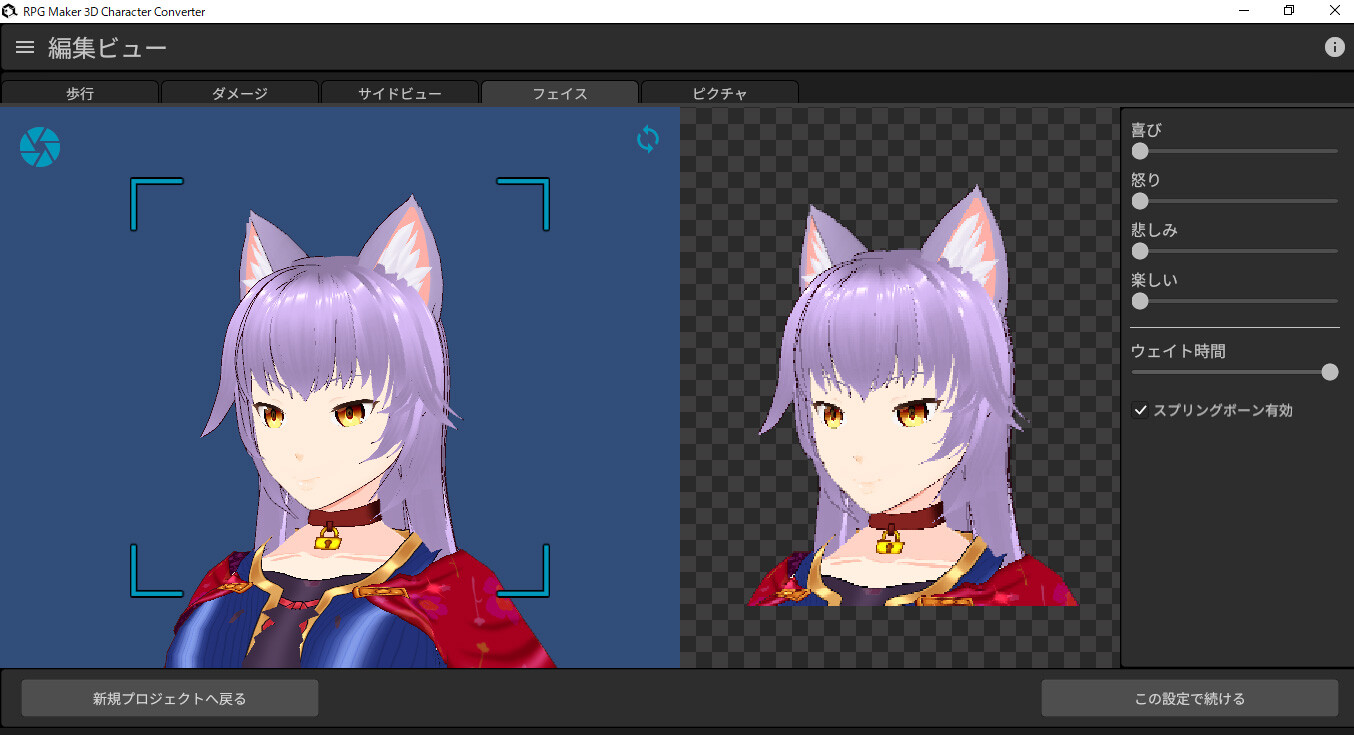
Task: Open the hamburger menu
Action: click(25, 47)
